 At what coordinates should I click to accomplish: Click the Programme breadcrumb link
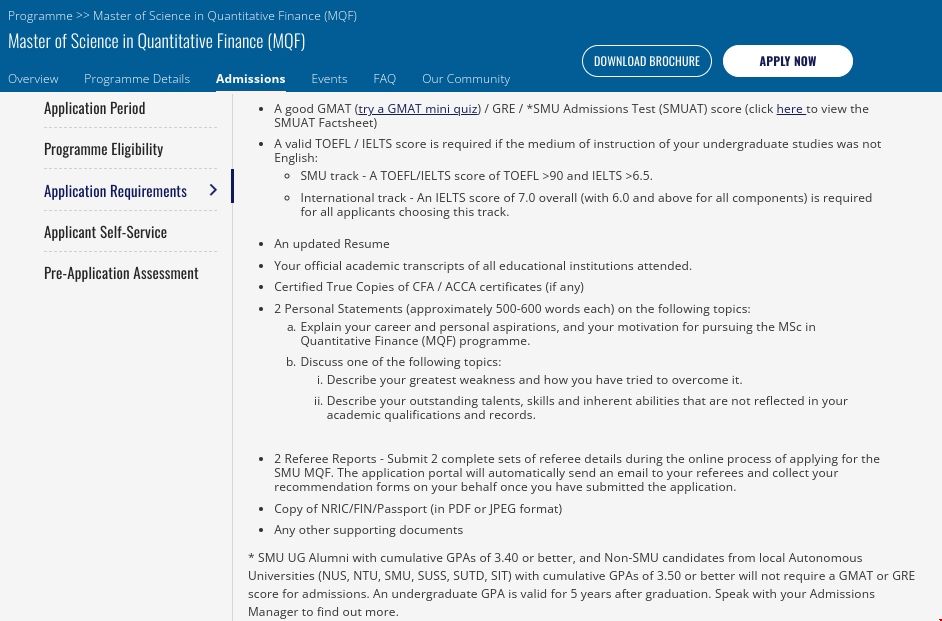[40, 16]
